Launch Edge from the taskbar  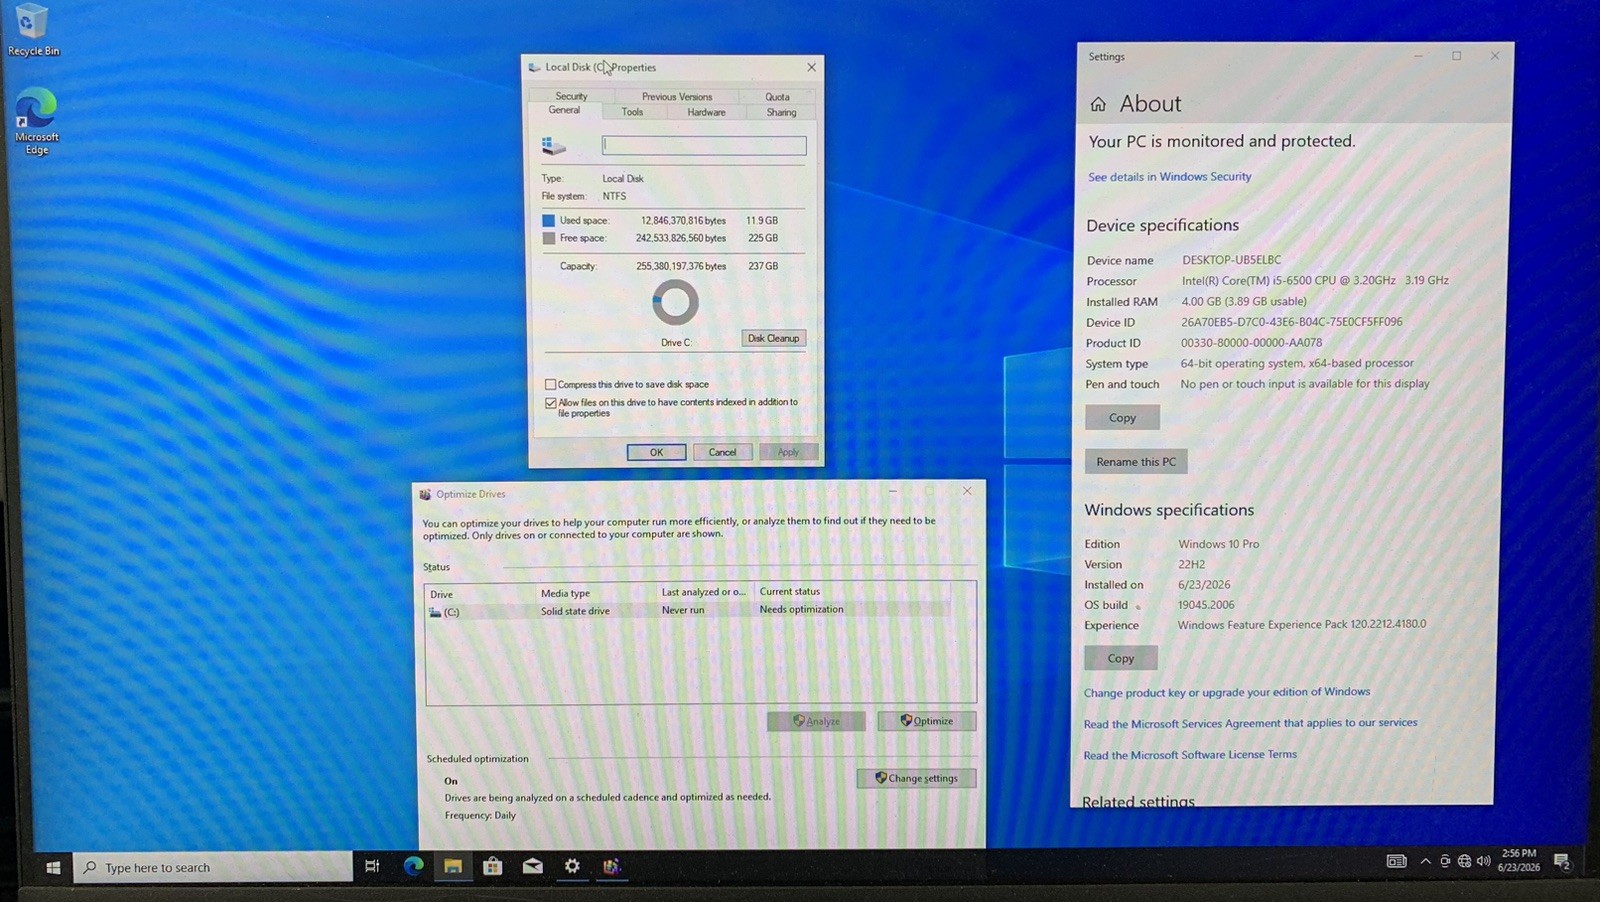(x=413, y=866)
